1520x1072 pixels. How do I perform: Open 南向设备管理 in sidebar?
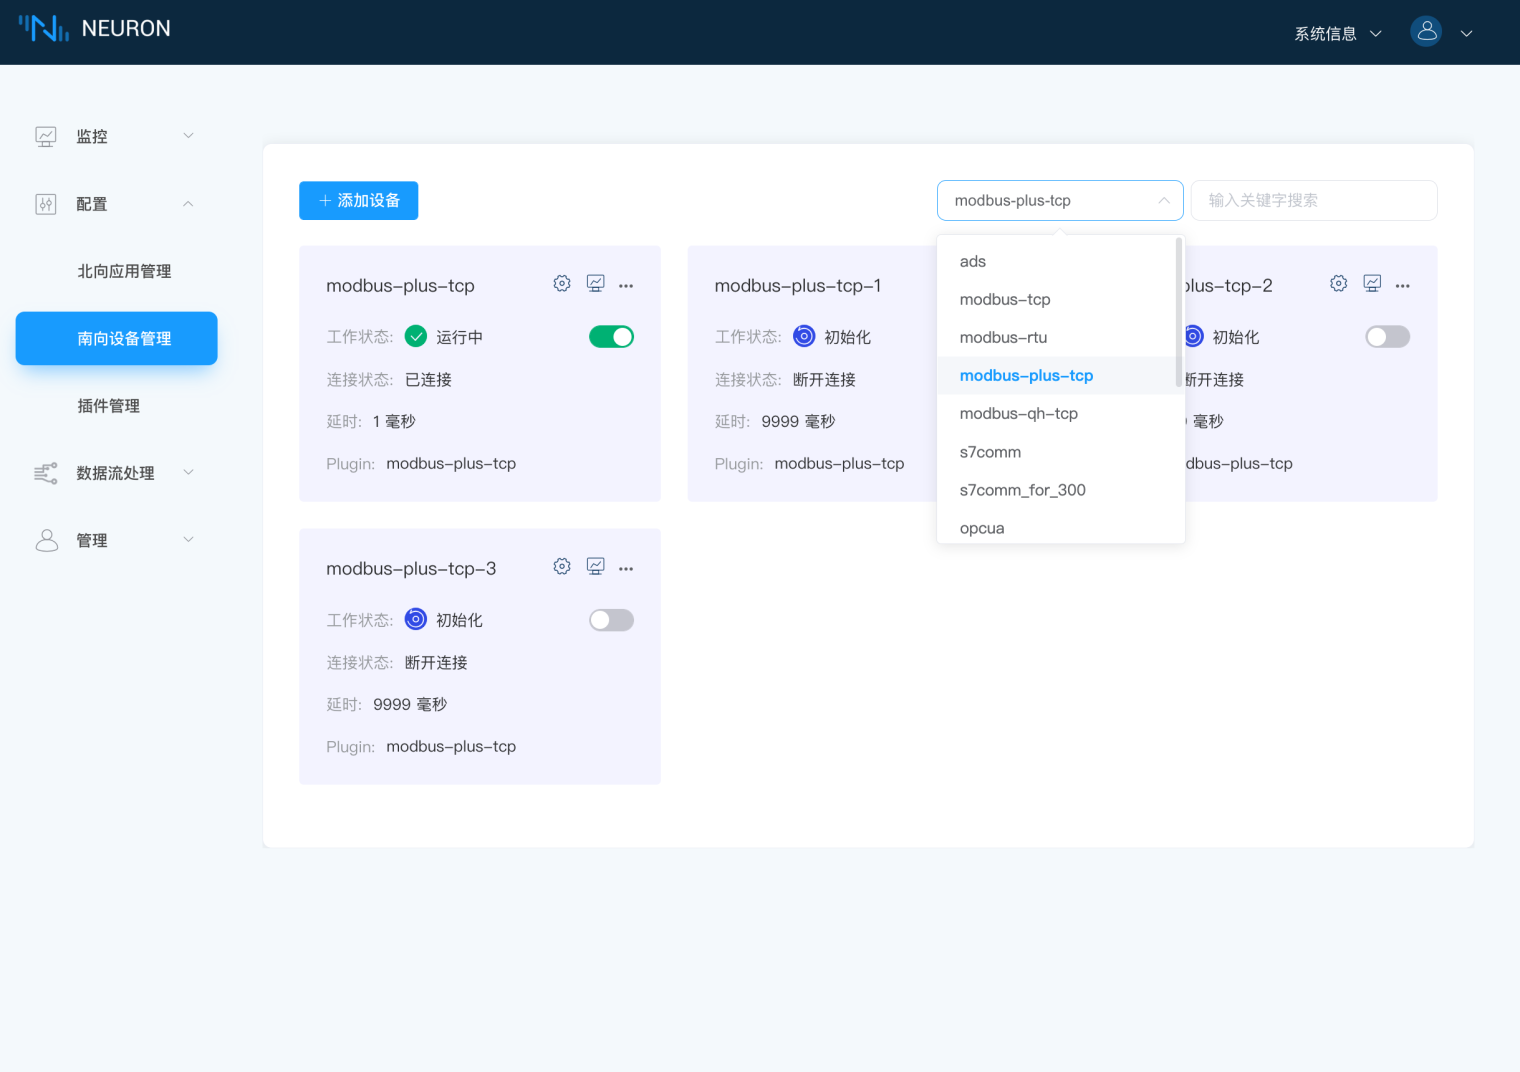[x=117, y=338]
